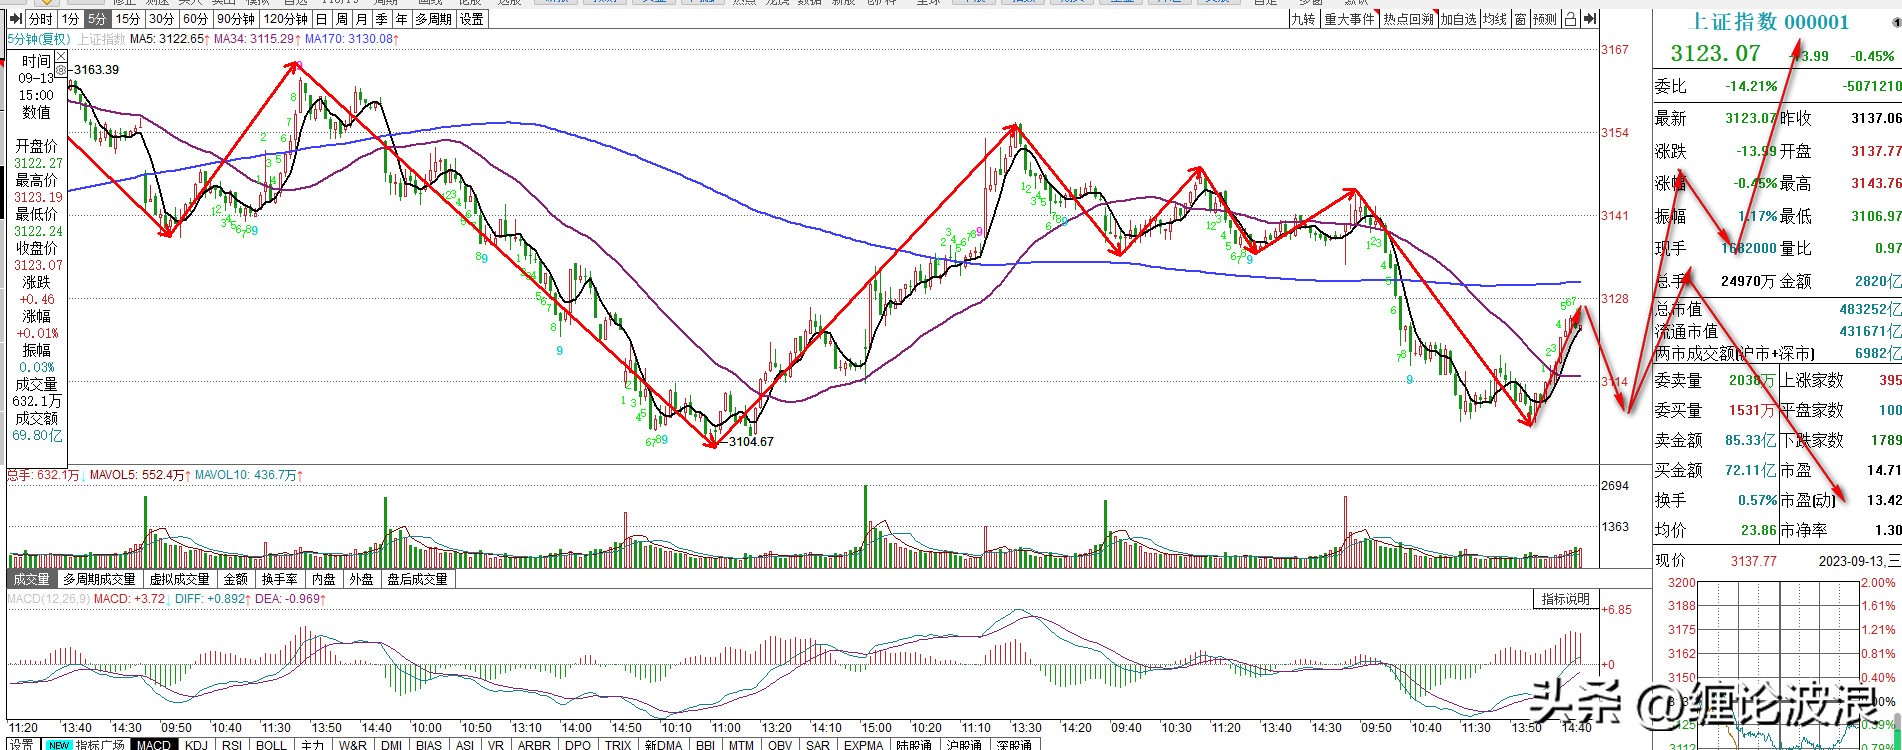
Task: Expand the 热点回溯 menu
Action: (x=1408, y=19)
